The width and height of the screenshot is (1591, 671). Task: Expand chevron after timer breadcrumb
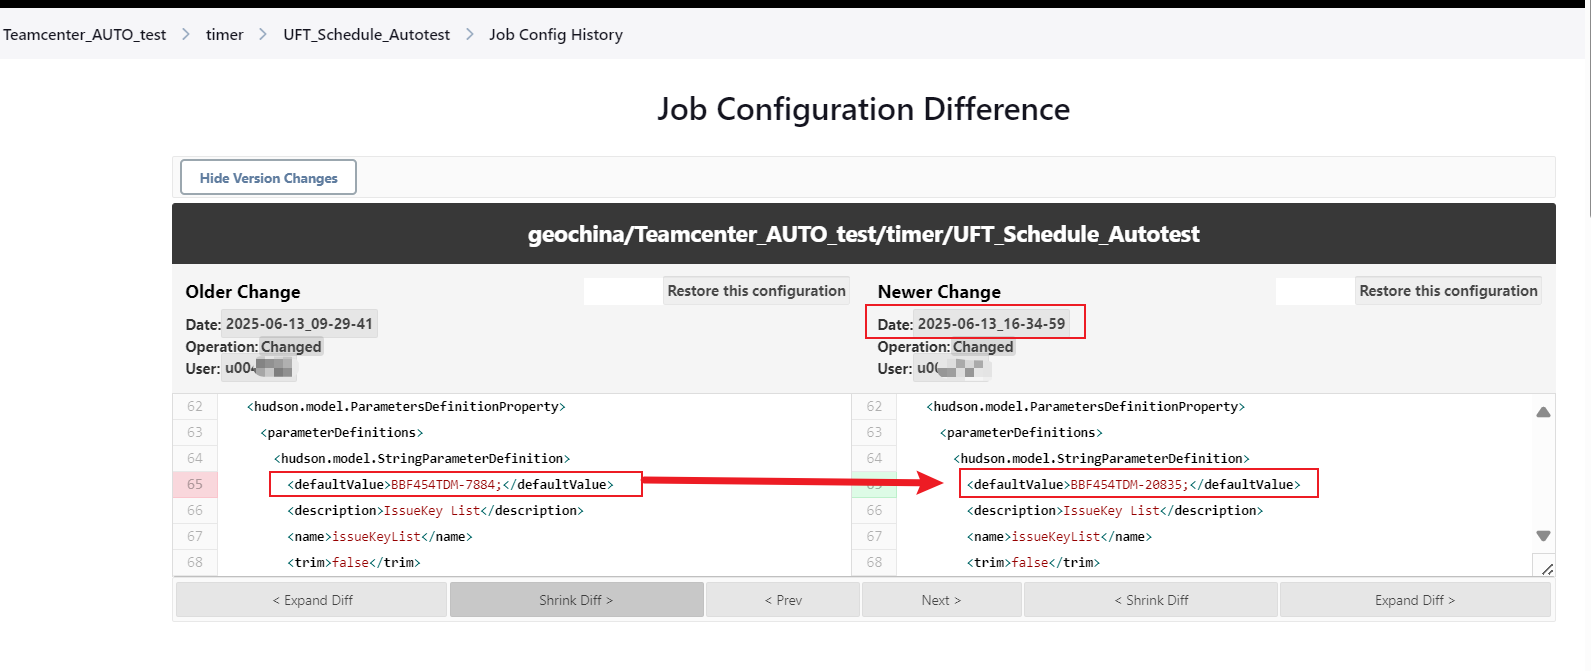[x=263, y=35]
